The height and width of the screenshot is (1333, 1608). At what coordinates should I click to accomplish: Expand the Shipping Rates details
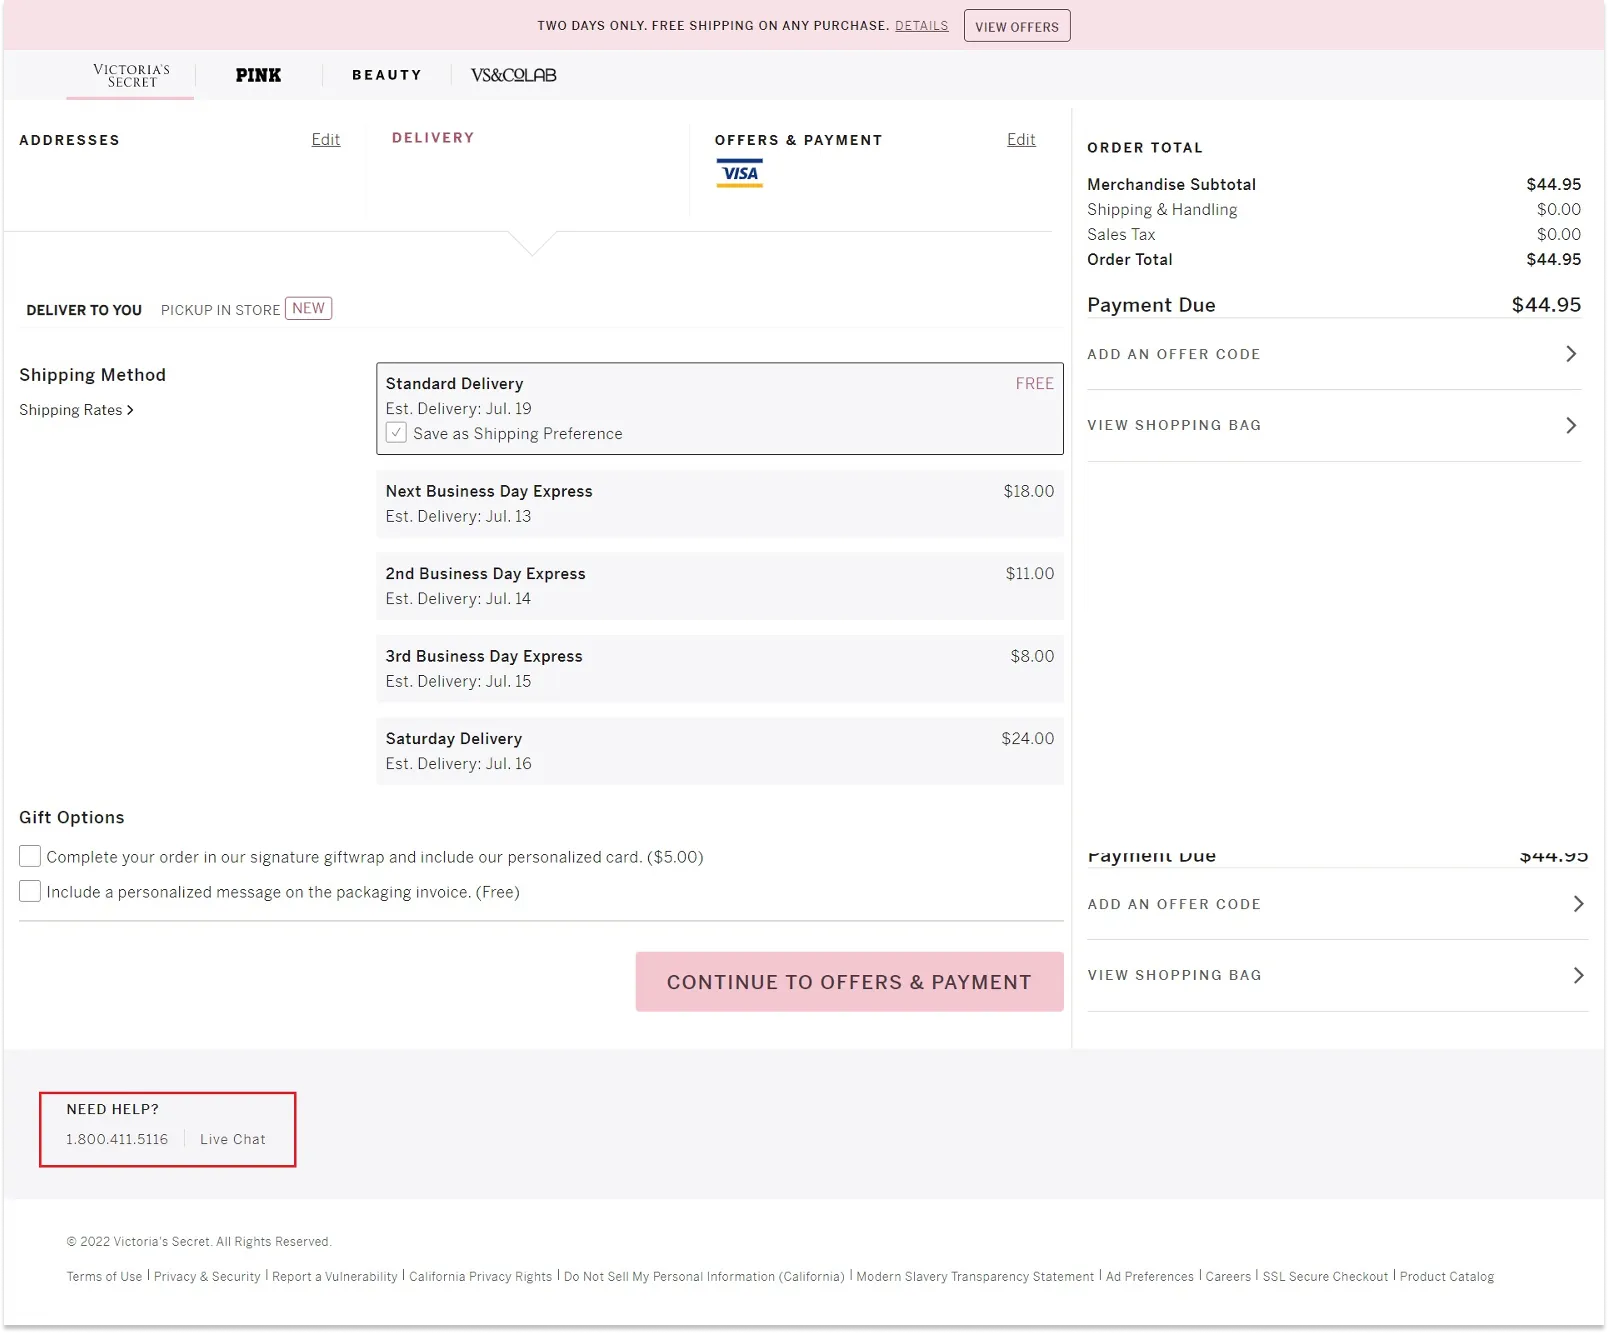point(76,409)
